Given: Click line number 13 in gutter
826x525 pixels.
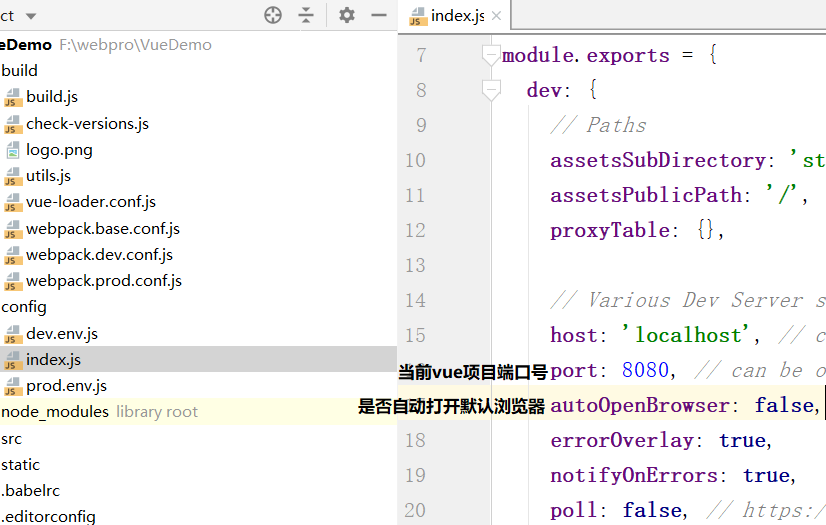Looking at the screenshot, I should (x=415, y=265).
